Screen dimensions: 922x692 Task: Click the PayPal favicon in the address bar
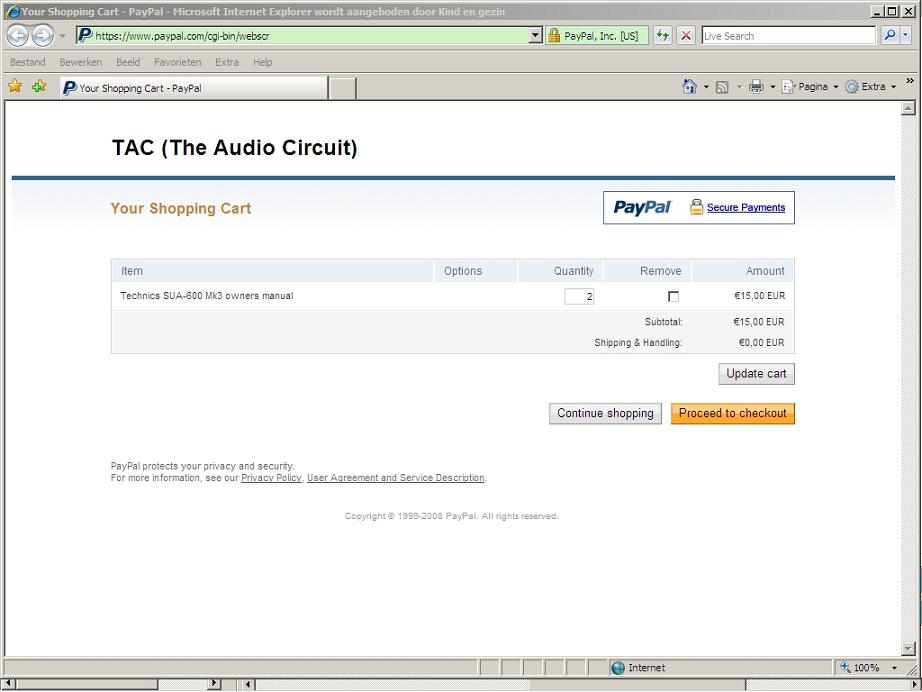click(x=85, y=35)
